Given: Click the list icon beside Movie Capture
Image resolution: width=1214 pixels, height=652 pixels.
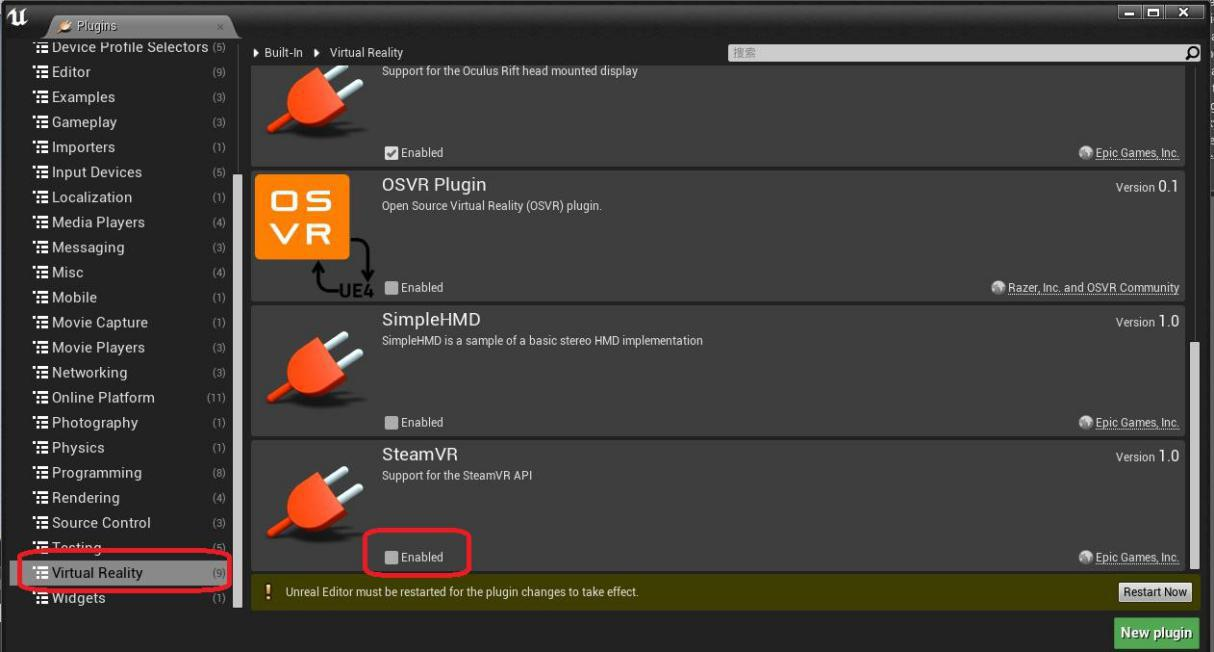Looking at the screenshot, I should [40, 322].
